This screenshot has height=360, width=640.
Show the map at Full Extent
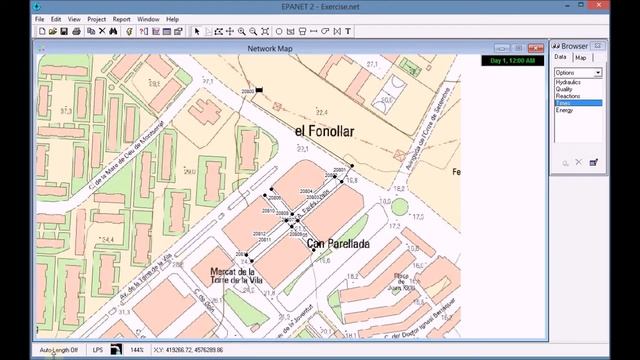point(265,31)
